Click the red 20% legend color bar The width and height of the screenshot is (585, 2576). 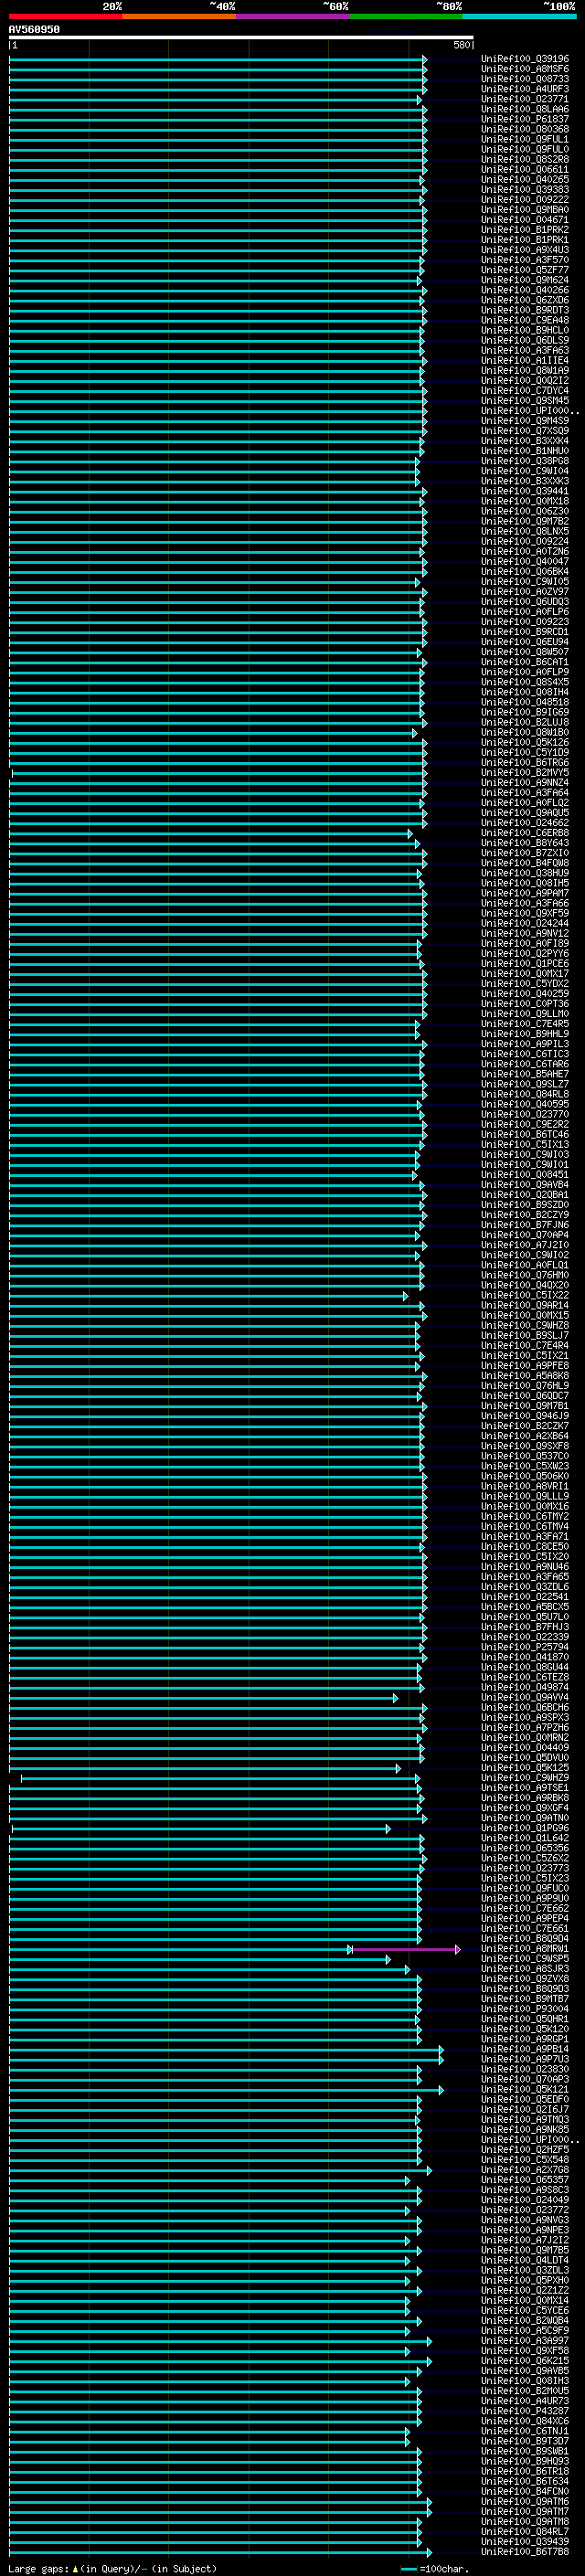(65, 17)
